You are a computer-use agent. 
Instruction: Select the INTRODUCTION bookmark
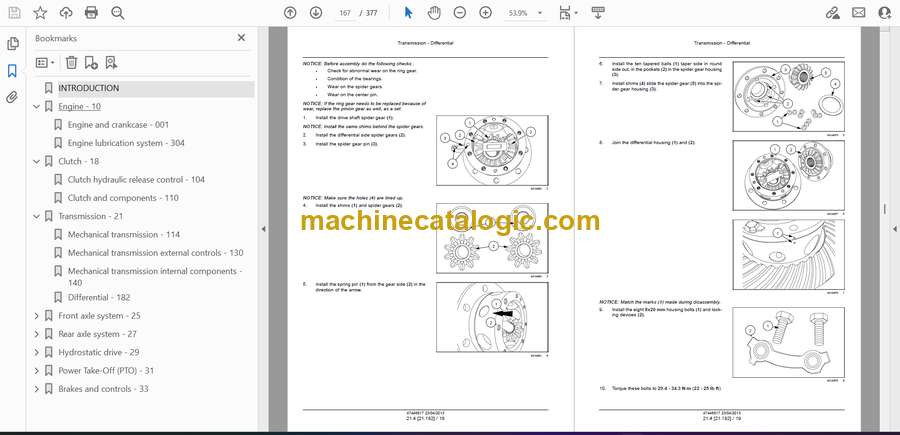88,88
